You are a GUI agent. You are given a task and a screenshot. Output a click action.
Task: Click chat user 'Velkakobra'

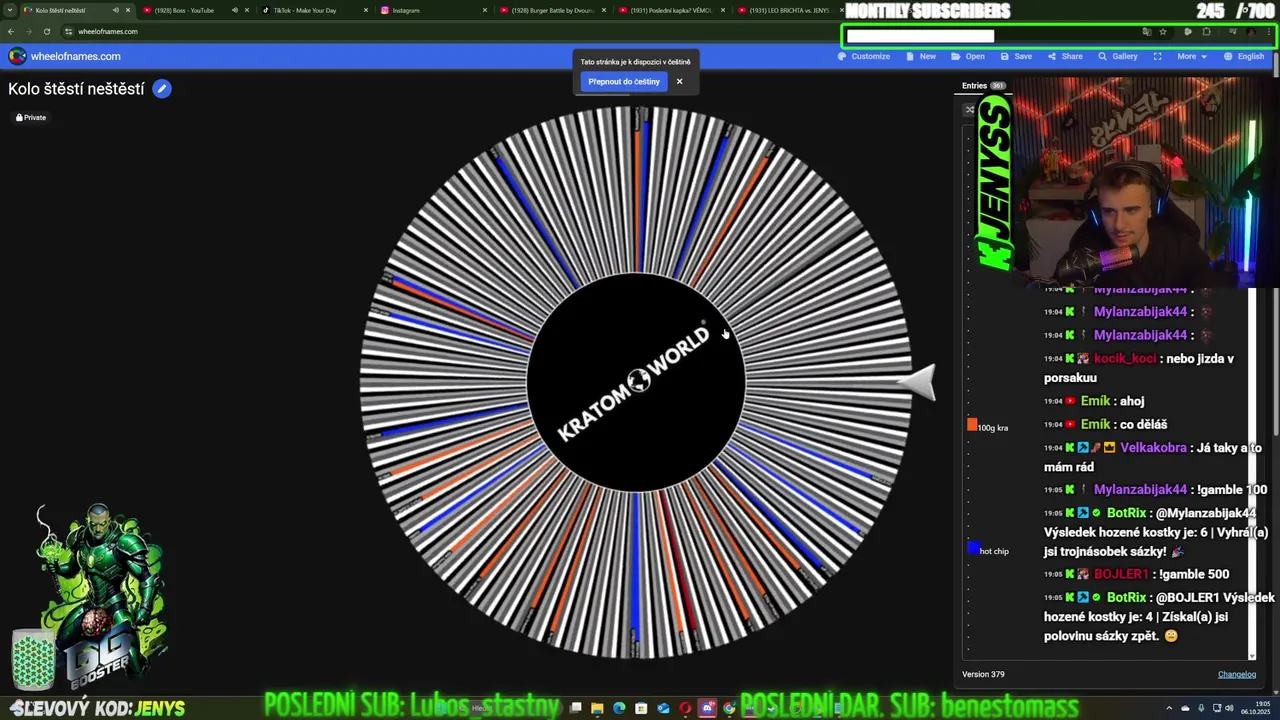coord(1155,447)
